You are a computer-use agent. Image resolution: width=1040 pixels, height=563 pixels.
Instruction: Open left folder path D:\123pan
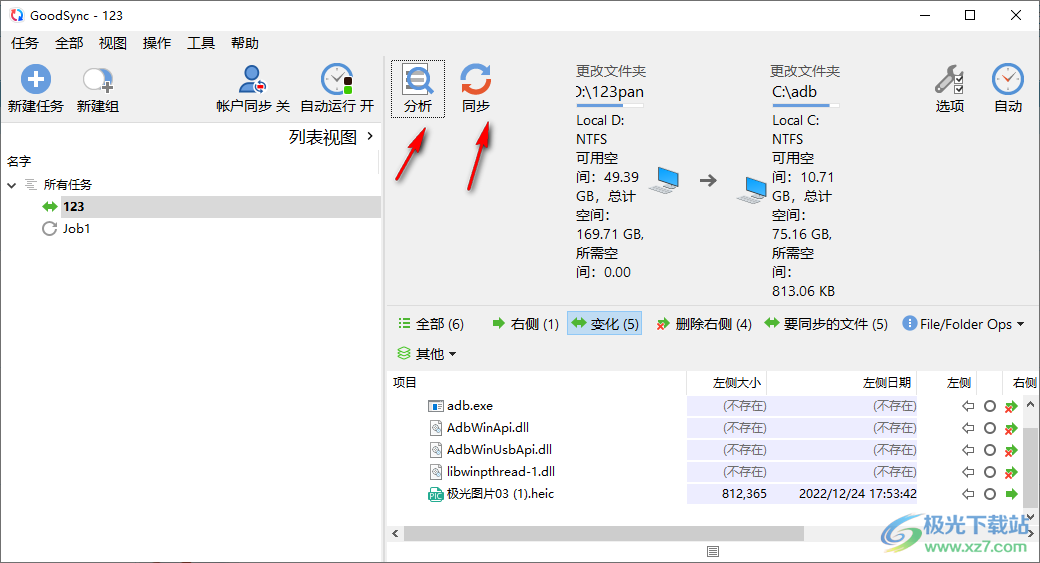(x=610, y=92)
